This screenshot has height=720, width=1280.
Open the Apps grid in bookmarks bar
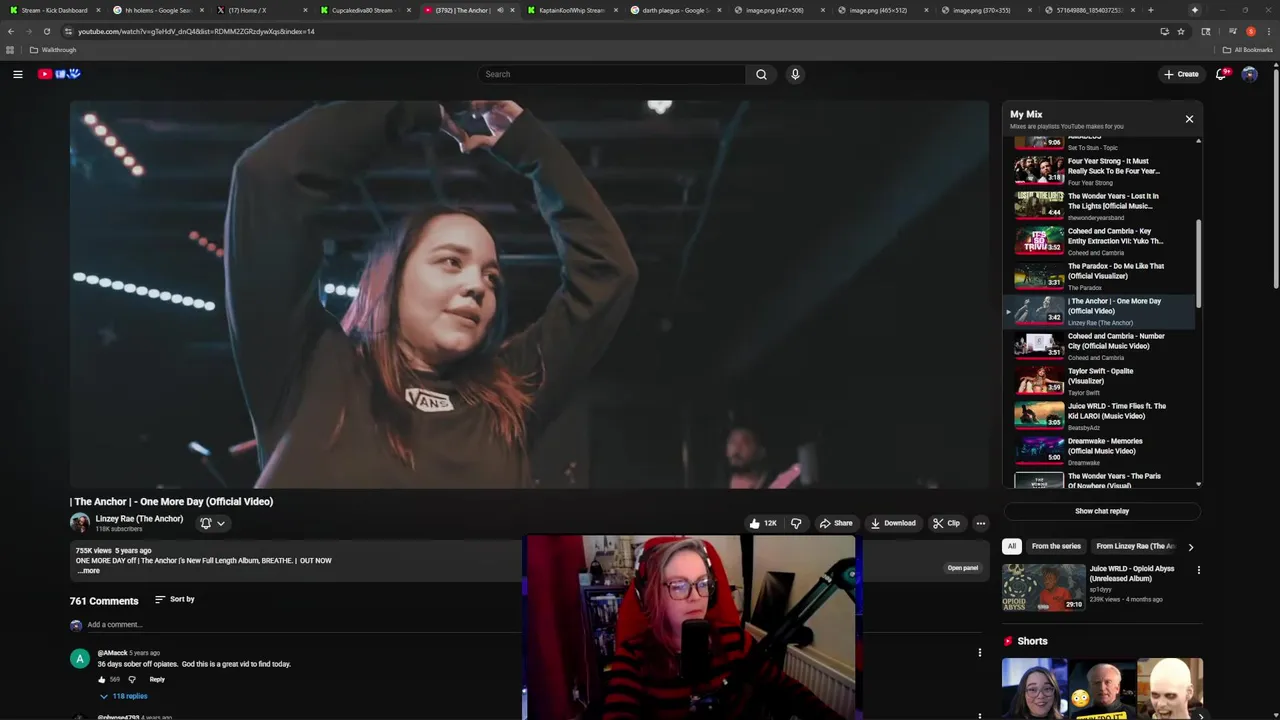(10, 50)
